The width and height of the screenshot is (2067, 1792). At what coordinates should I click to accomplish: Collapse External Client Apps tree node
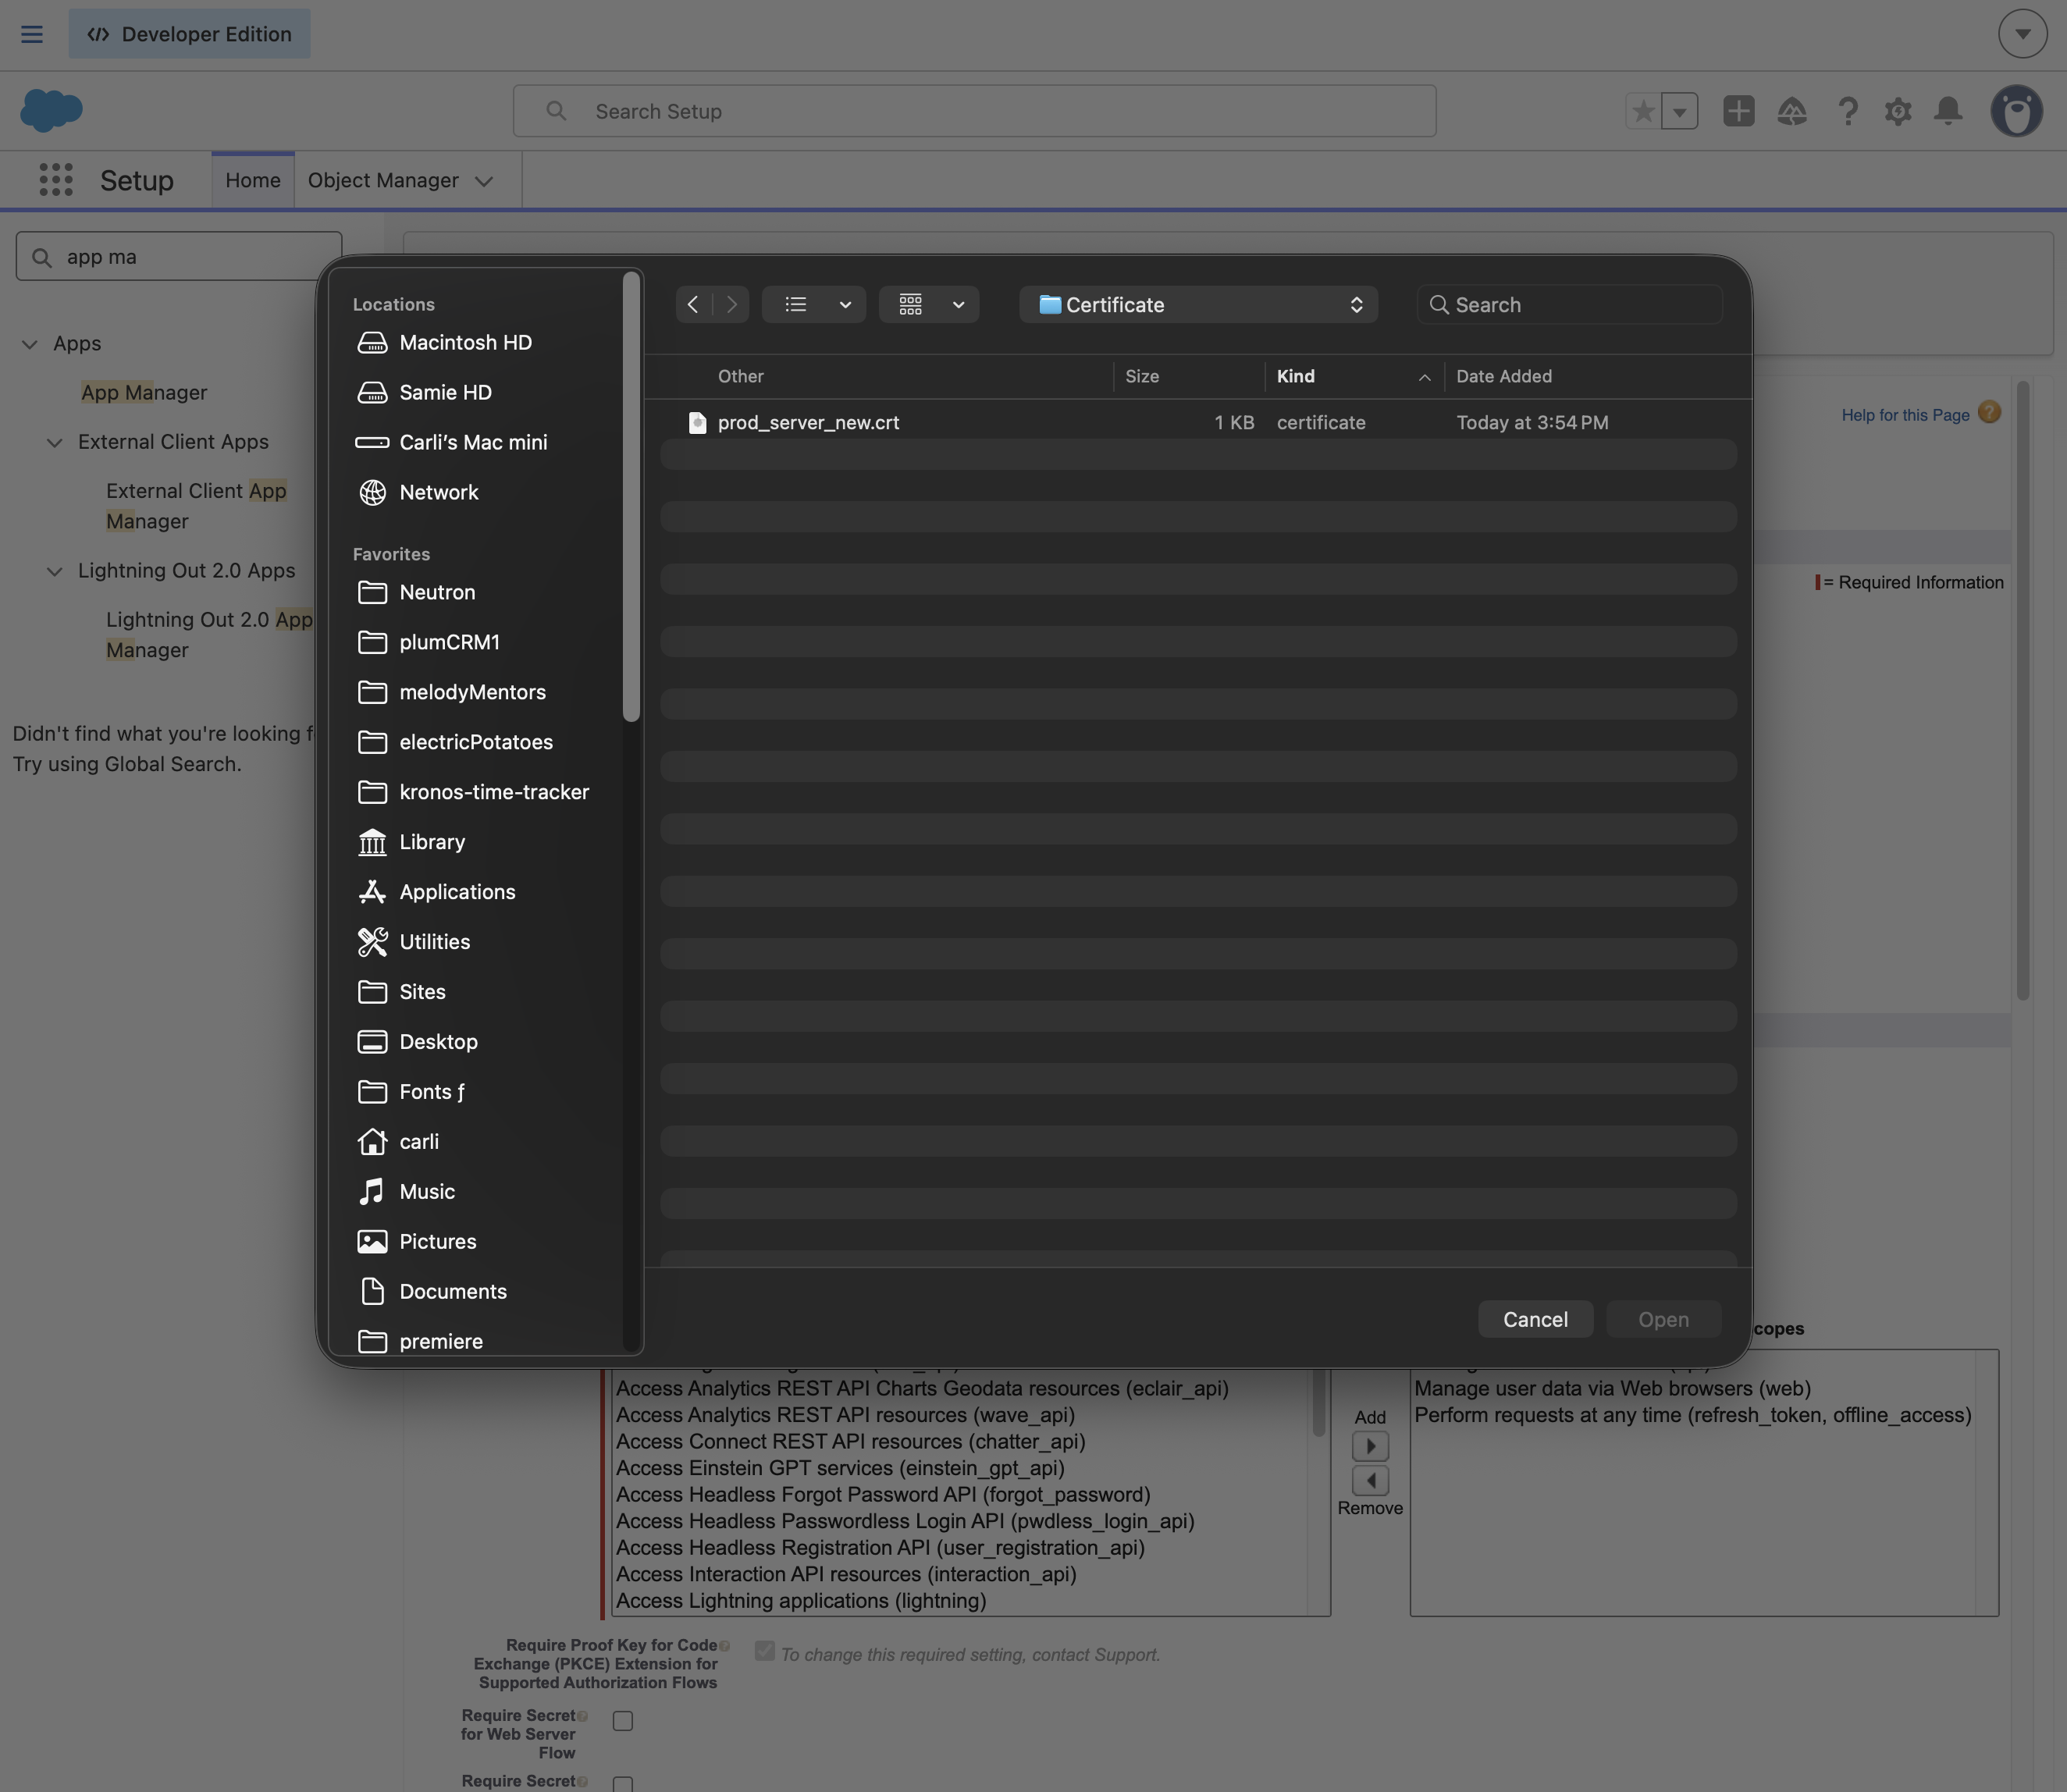[x=55, y=442]
